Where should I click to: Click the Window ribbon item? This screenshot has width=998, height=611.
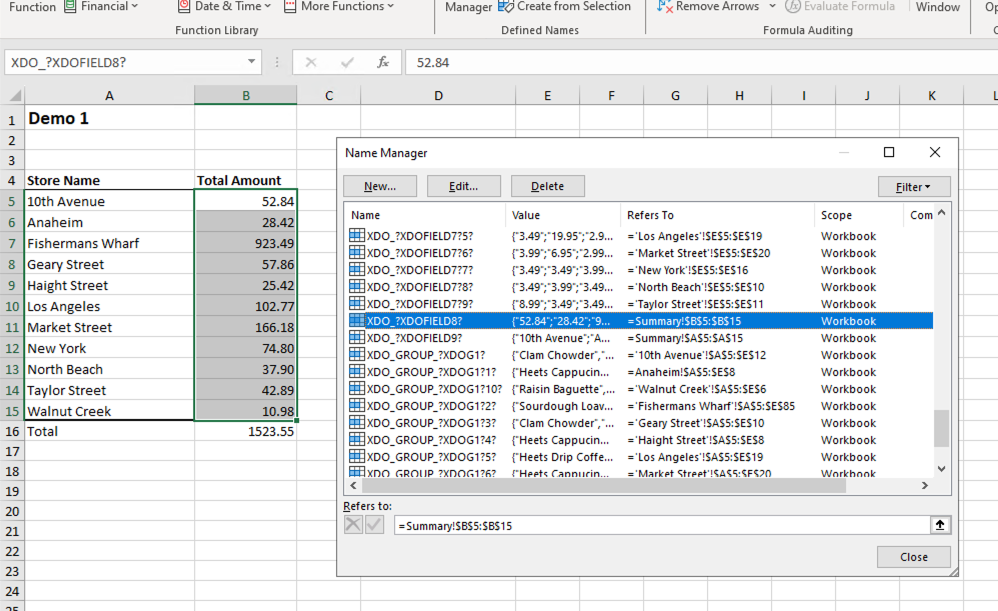[937, 7]
